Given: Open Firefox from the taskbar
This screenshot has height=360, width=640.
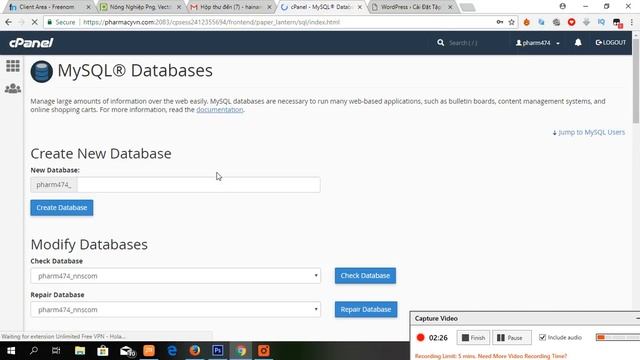Looking at the screenshot, I should [x=195, y=351].
